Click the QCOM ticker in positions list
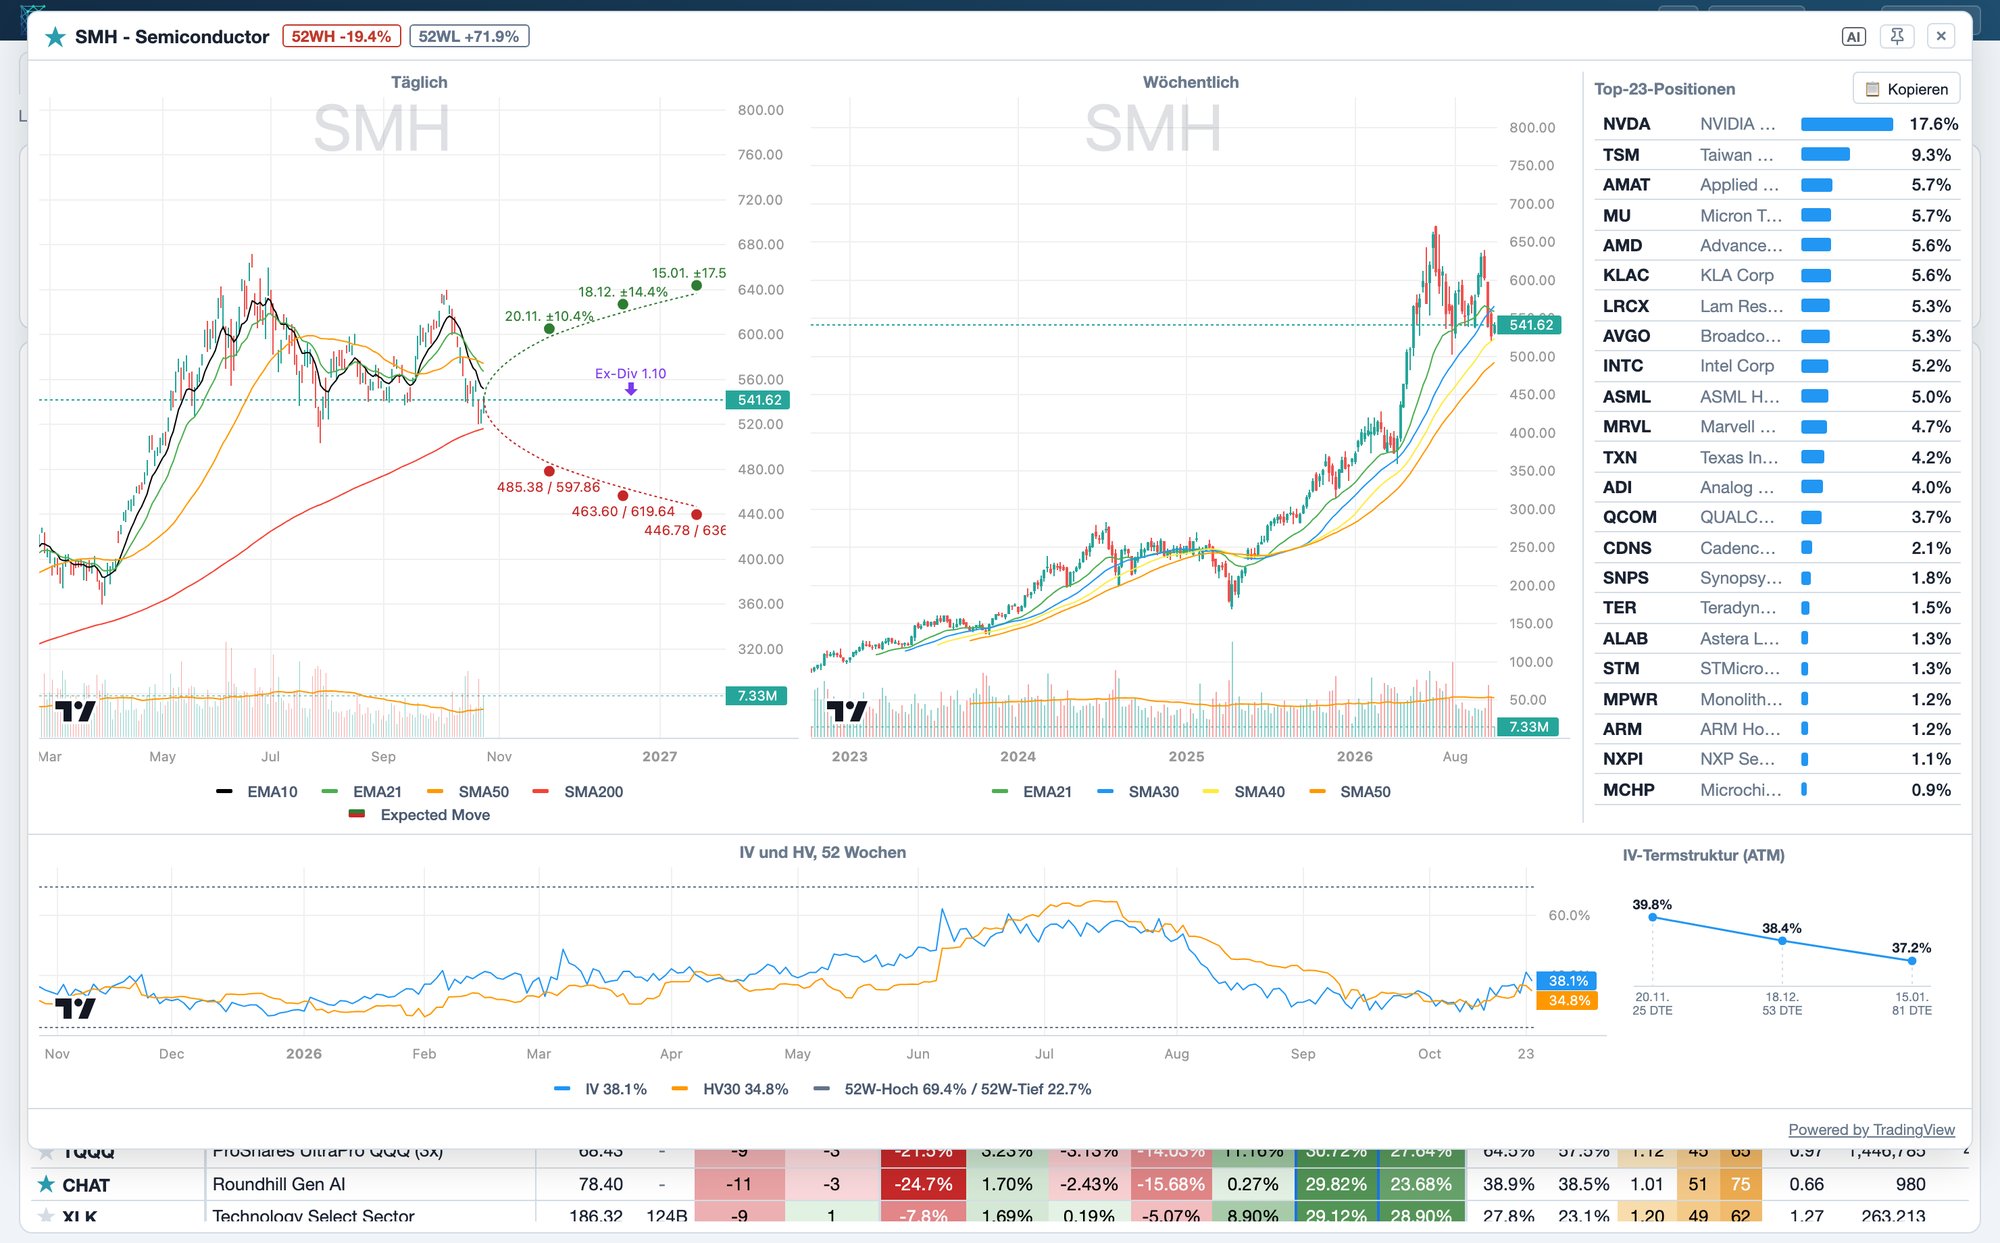This screenshot has height=1243, width=2000. pos(1629,517)
